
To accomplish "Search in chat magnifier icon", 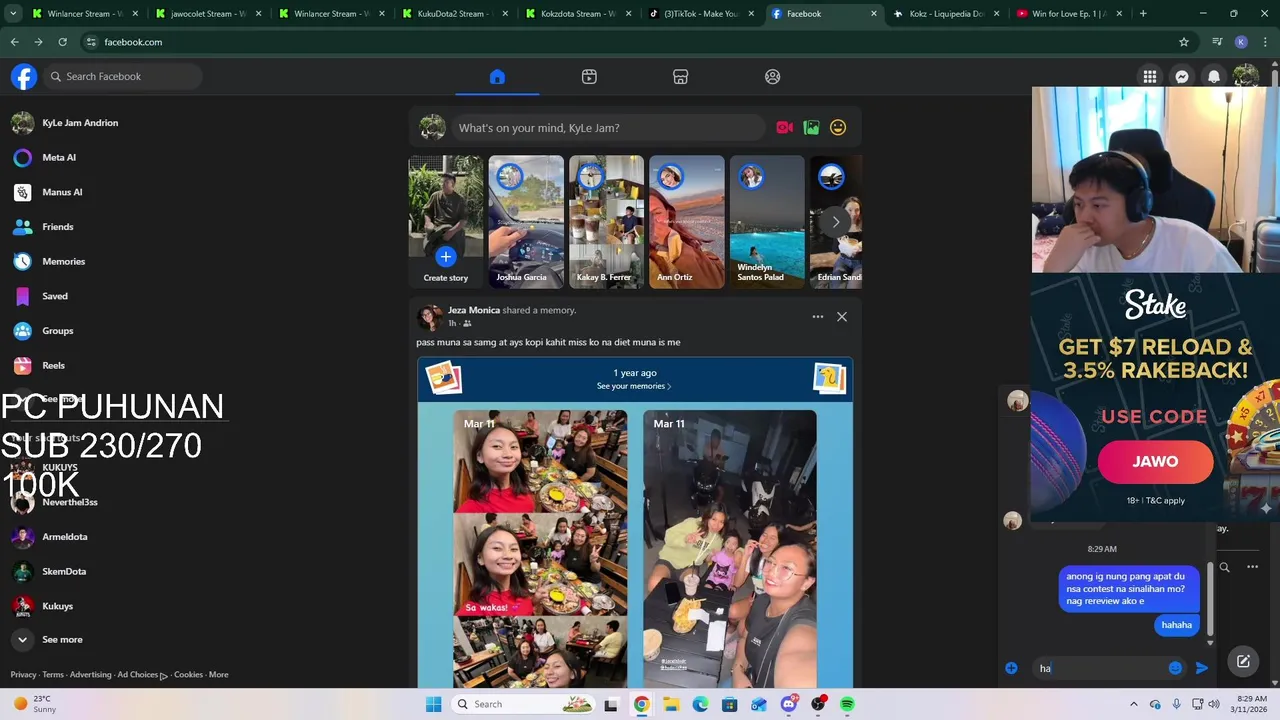I will tap(1224, 567).
